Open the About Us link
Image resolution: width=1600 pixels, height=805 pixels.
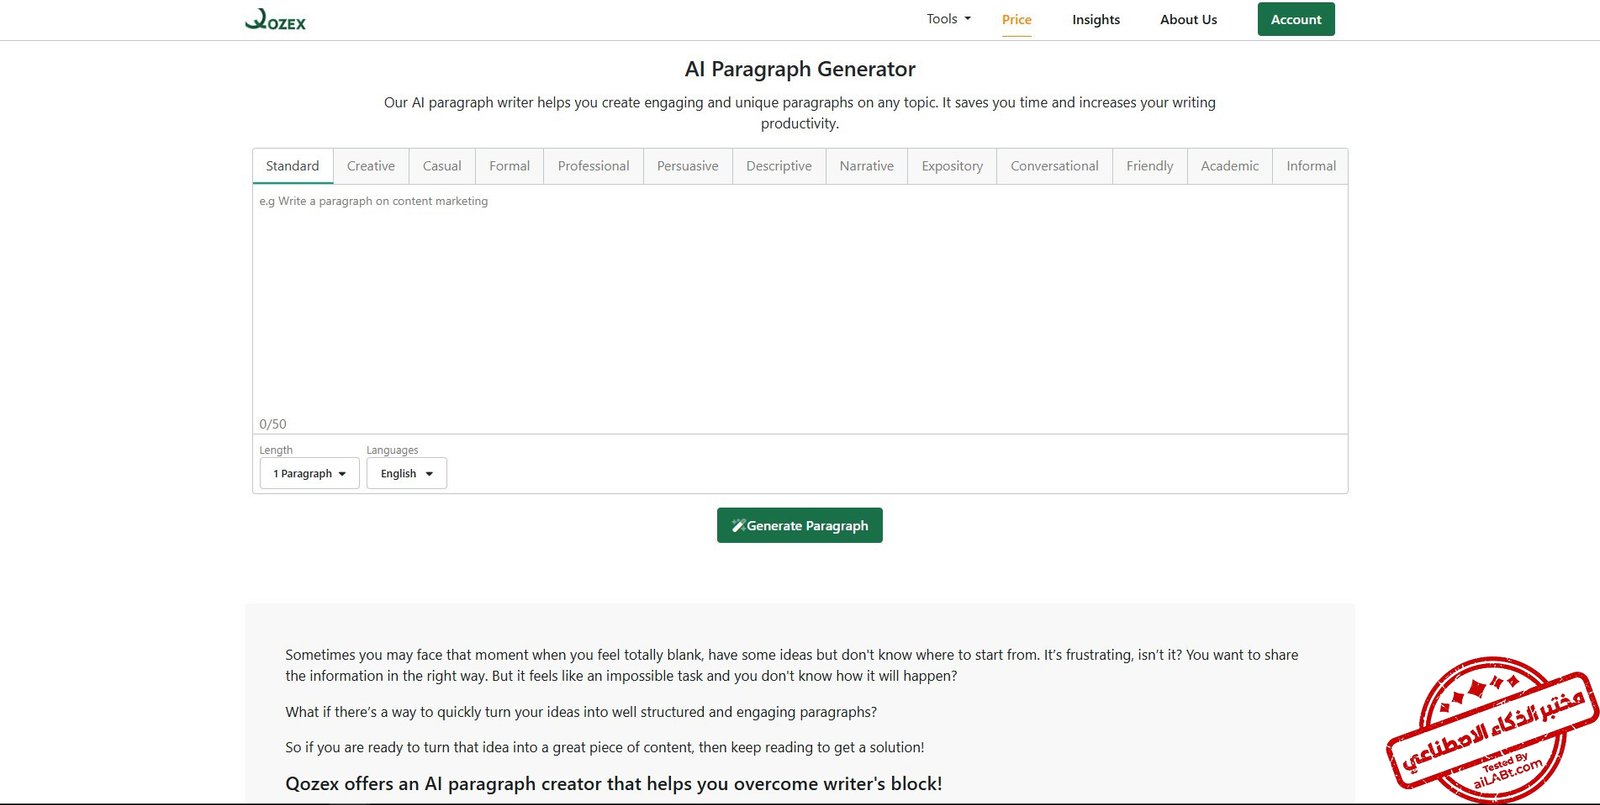[x=1188, y=20]
